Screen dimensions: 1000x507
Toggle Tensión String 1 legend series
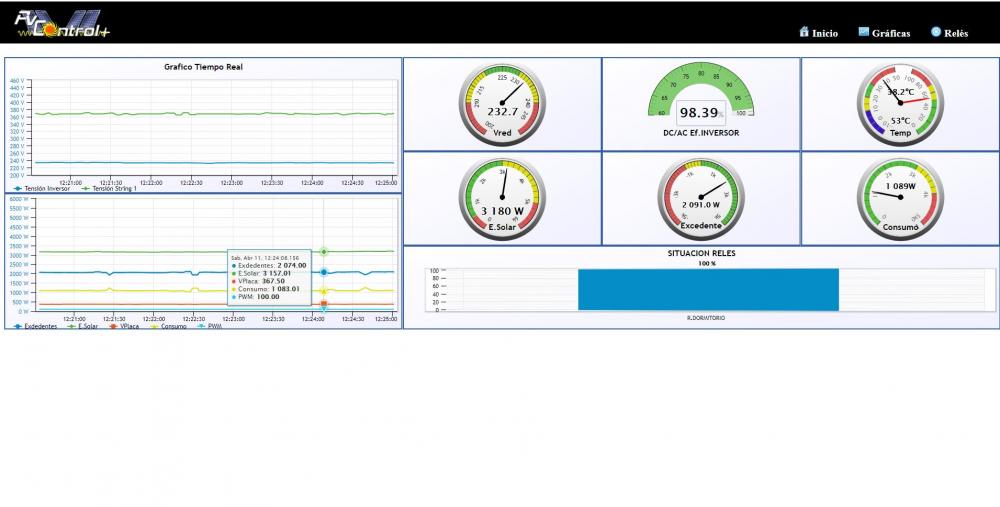[109, 189]
